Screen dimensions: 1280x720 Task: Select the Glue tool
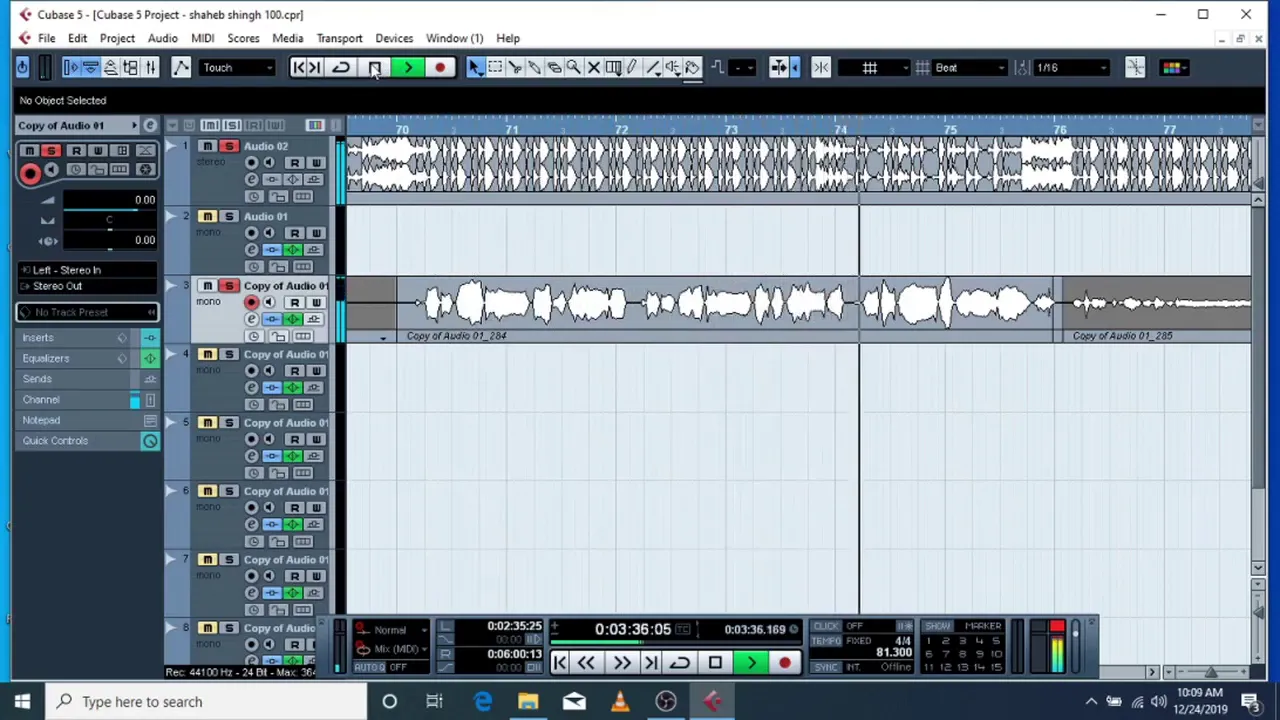pyautogui.click(x=534, y=67)
